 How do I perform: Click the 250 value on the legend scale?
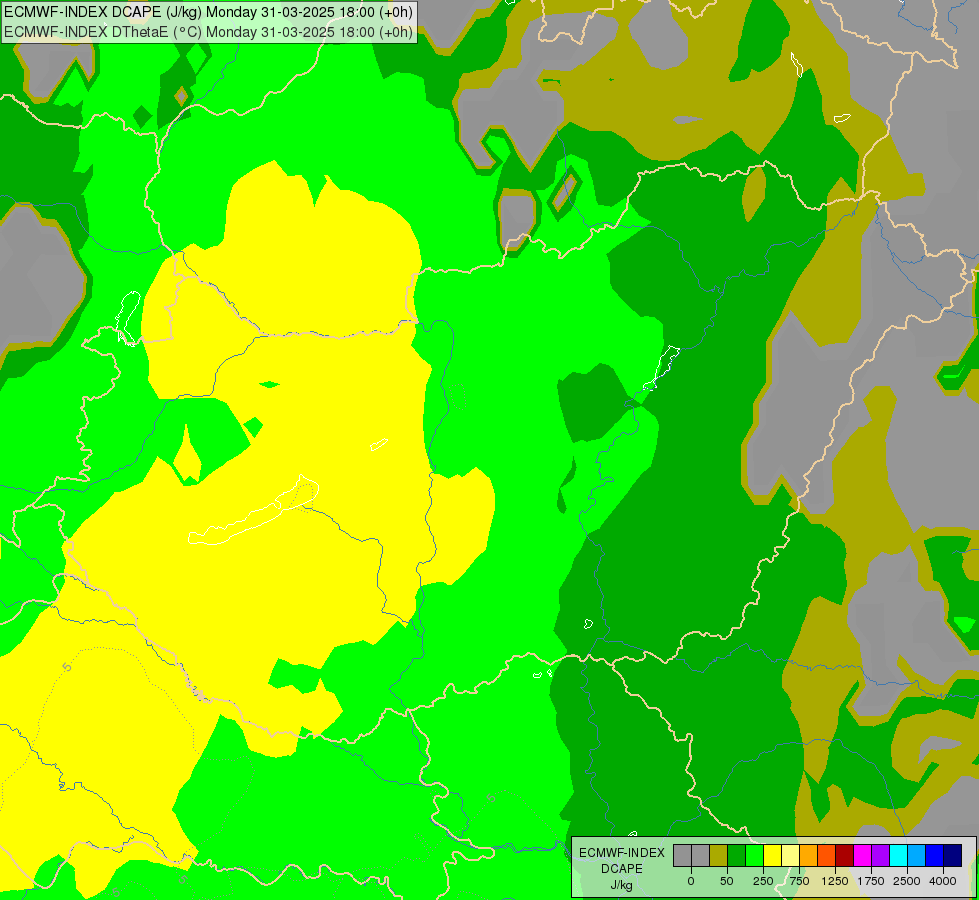763,881
